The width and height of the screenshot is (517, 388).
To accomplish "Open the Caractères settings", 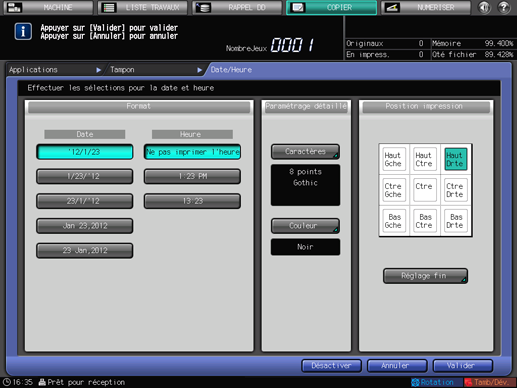I will click(x=305, y=152).
